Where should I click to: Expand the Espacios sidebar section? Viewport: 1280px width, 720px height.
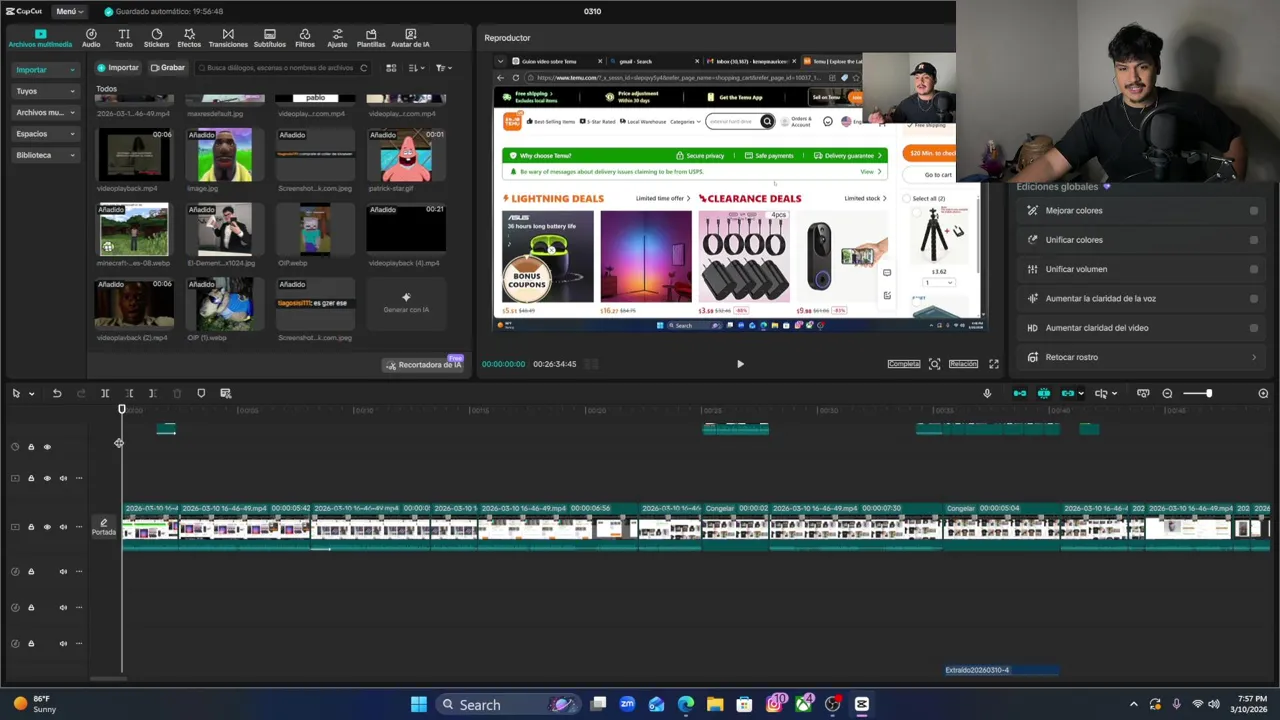pos(45,134)
